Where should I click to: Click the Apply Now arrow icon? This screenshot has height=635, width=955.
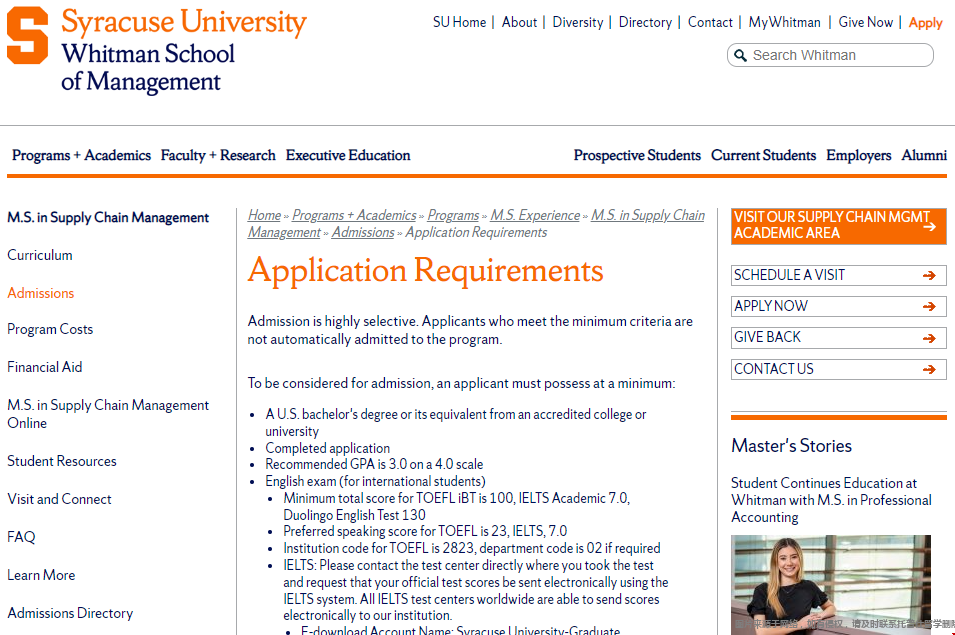pos(929,306)
